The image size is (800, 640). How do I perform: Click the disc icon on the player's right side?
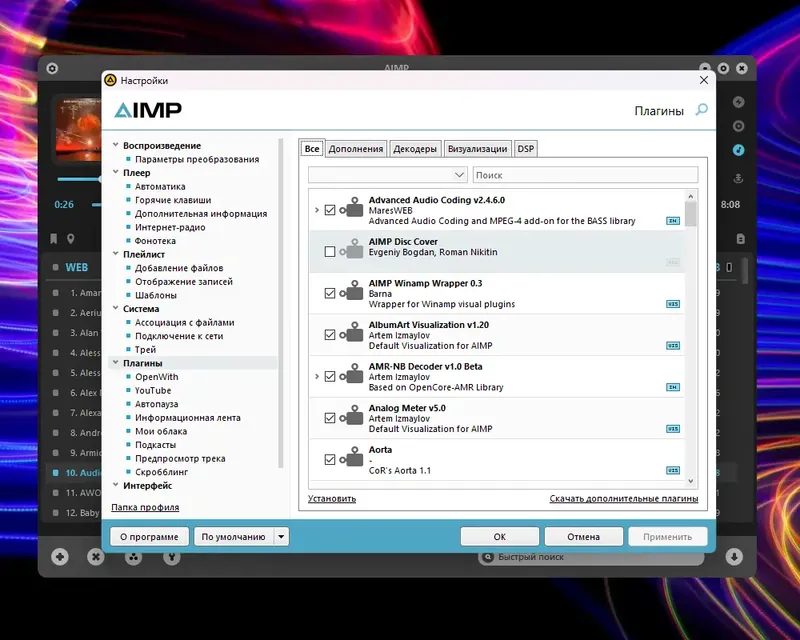pyautogui.click(x=738, y=126)
